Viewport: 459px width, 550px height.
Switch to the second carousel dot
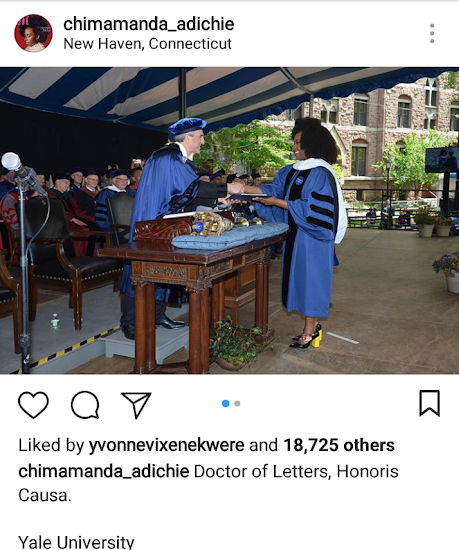pyautogui.click(x=237, y=404)
